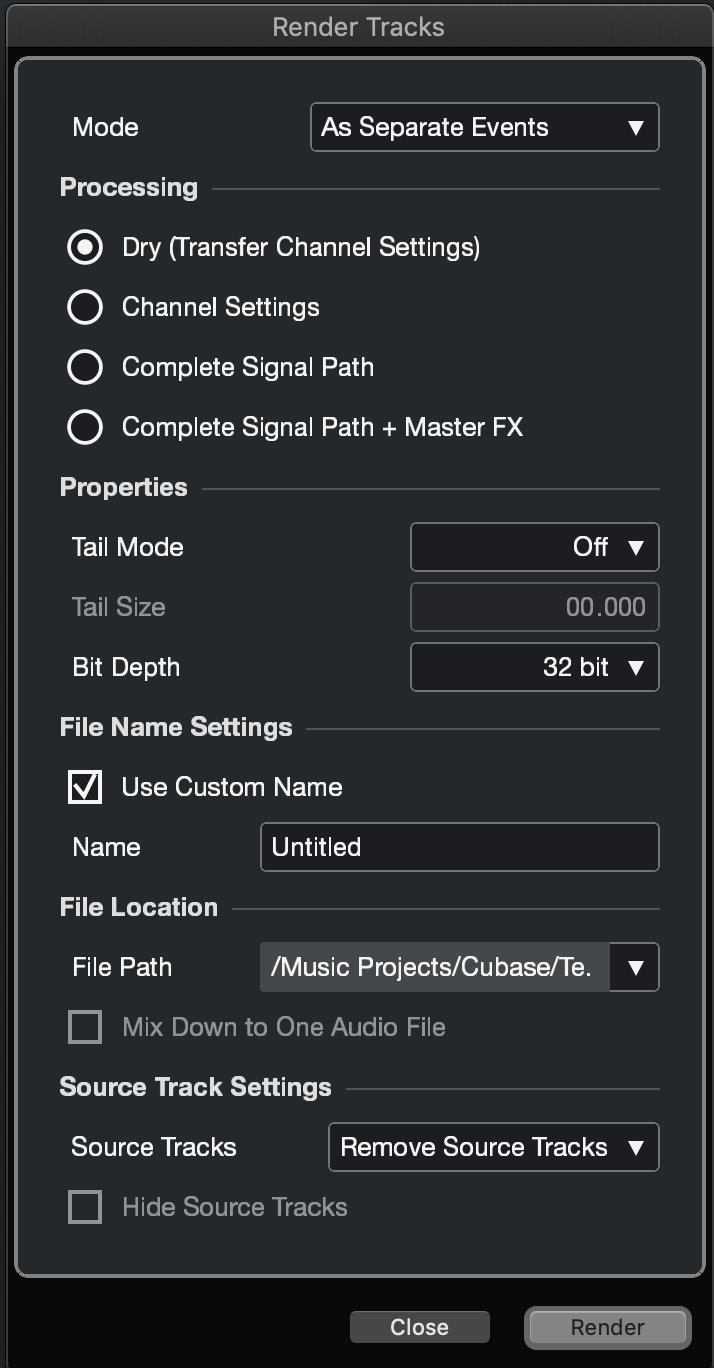Click the File Name Settings section header
The width and height of the screenshot is (714, 1368).
tap(175, 727)
